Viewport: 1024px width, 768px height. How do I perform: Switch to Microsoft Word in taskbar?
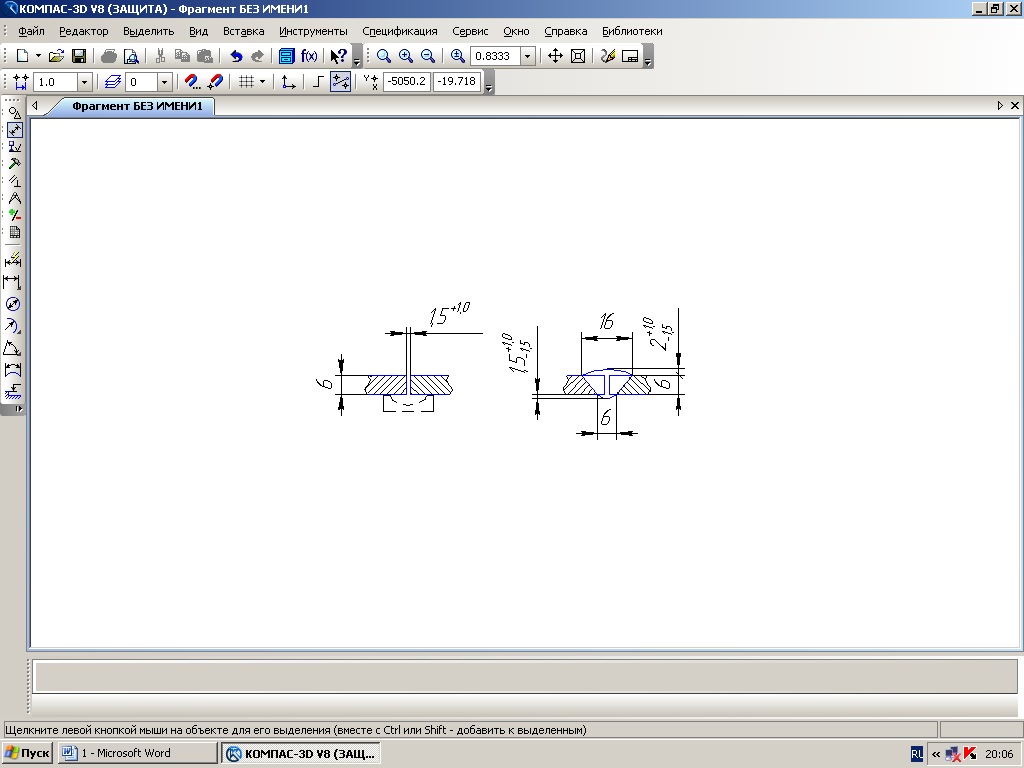(137, 753)
